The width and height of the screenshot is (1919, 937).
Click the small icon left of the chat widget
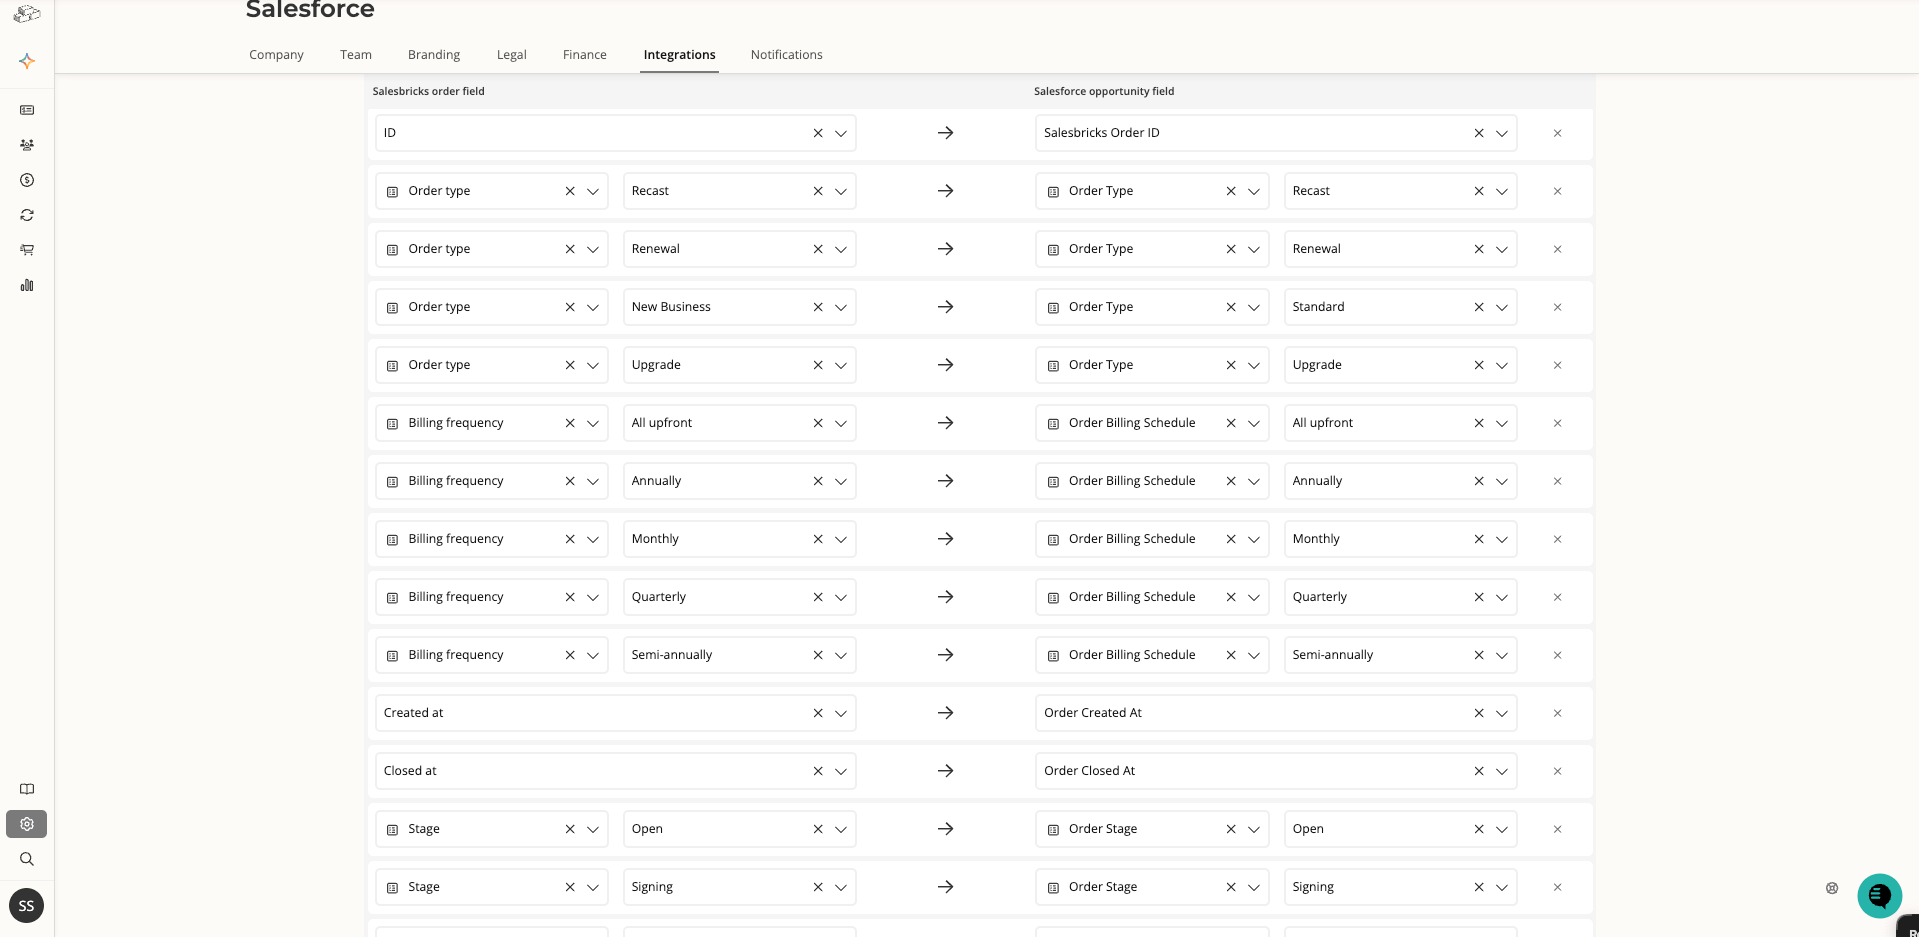click(x=1832, y=888)
